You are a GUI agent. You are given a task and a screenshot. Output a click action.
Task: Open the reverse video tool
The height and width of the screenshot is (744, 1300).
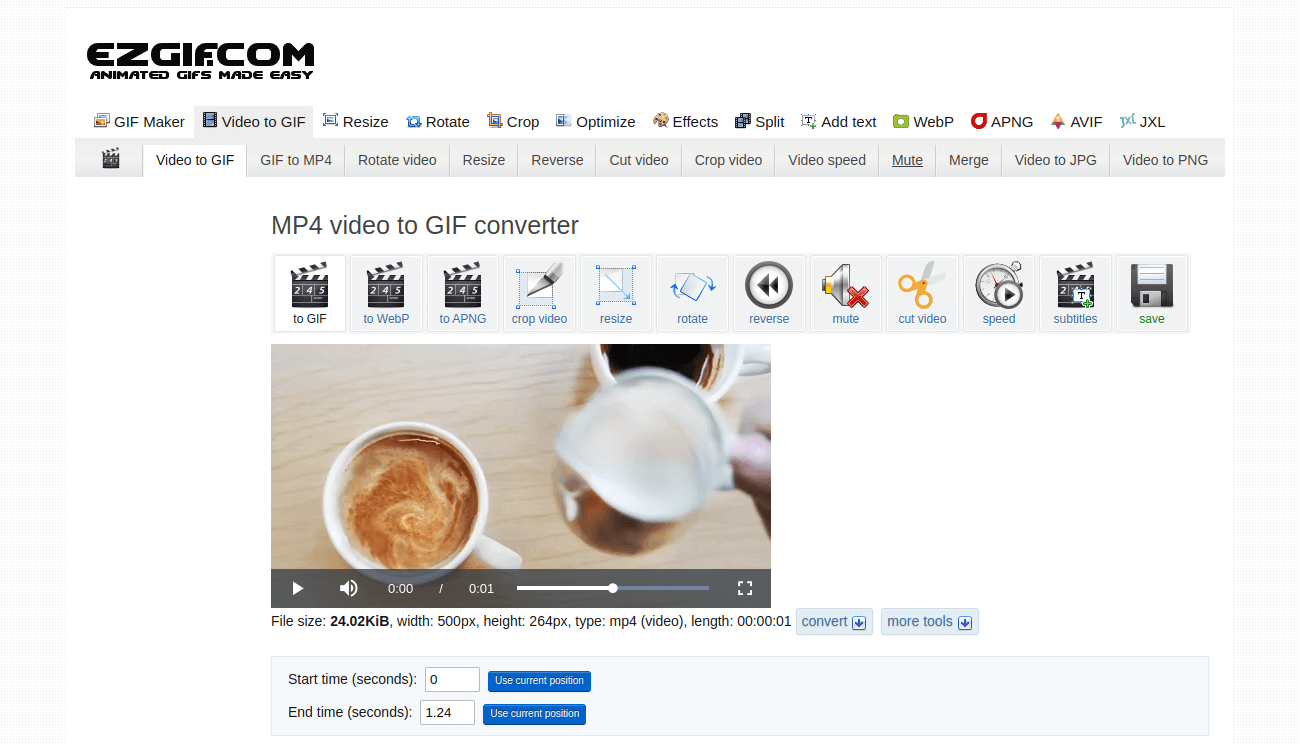click(x=769, y=293)
